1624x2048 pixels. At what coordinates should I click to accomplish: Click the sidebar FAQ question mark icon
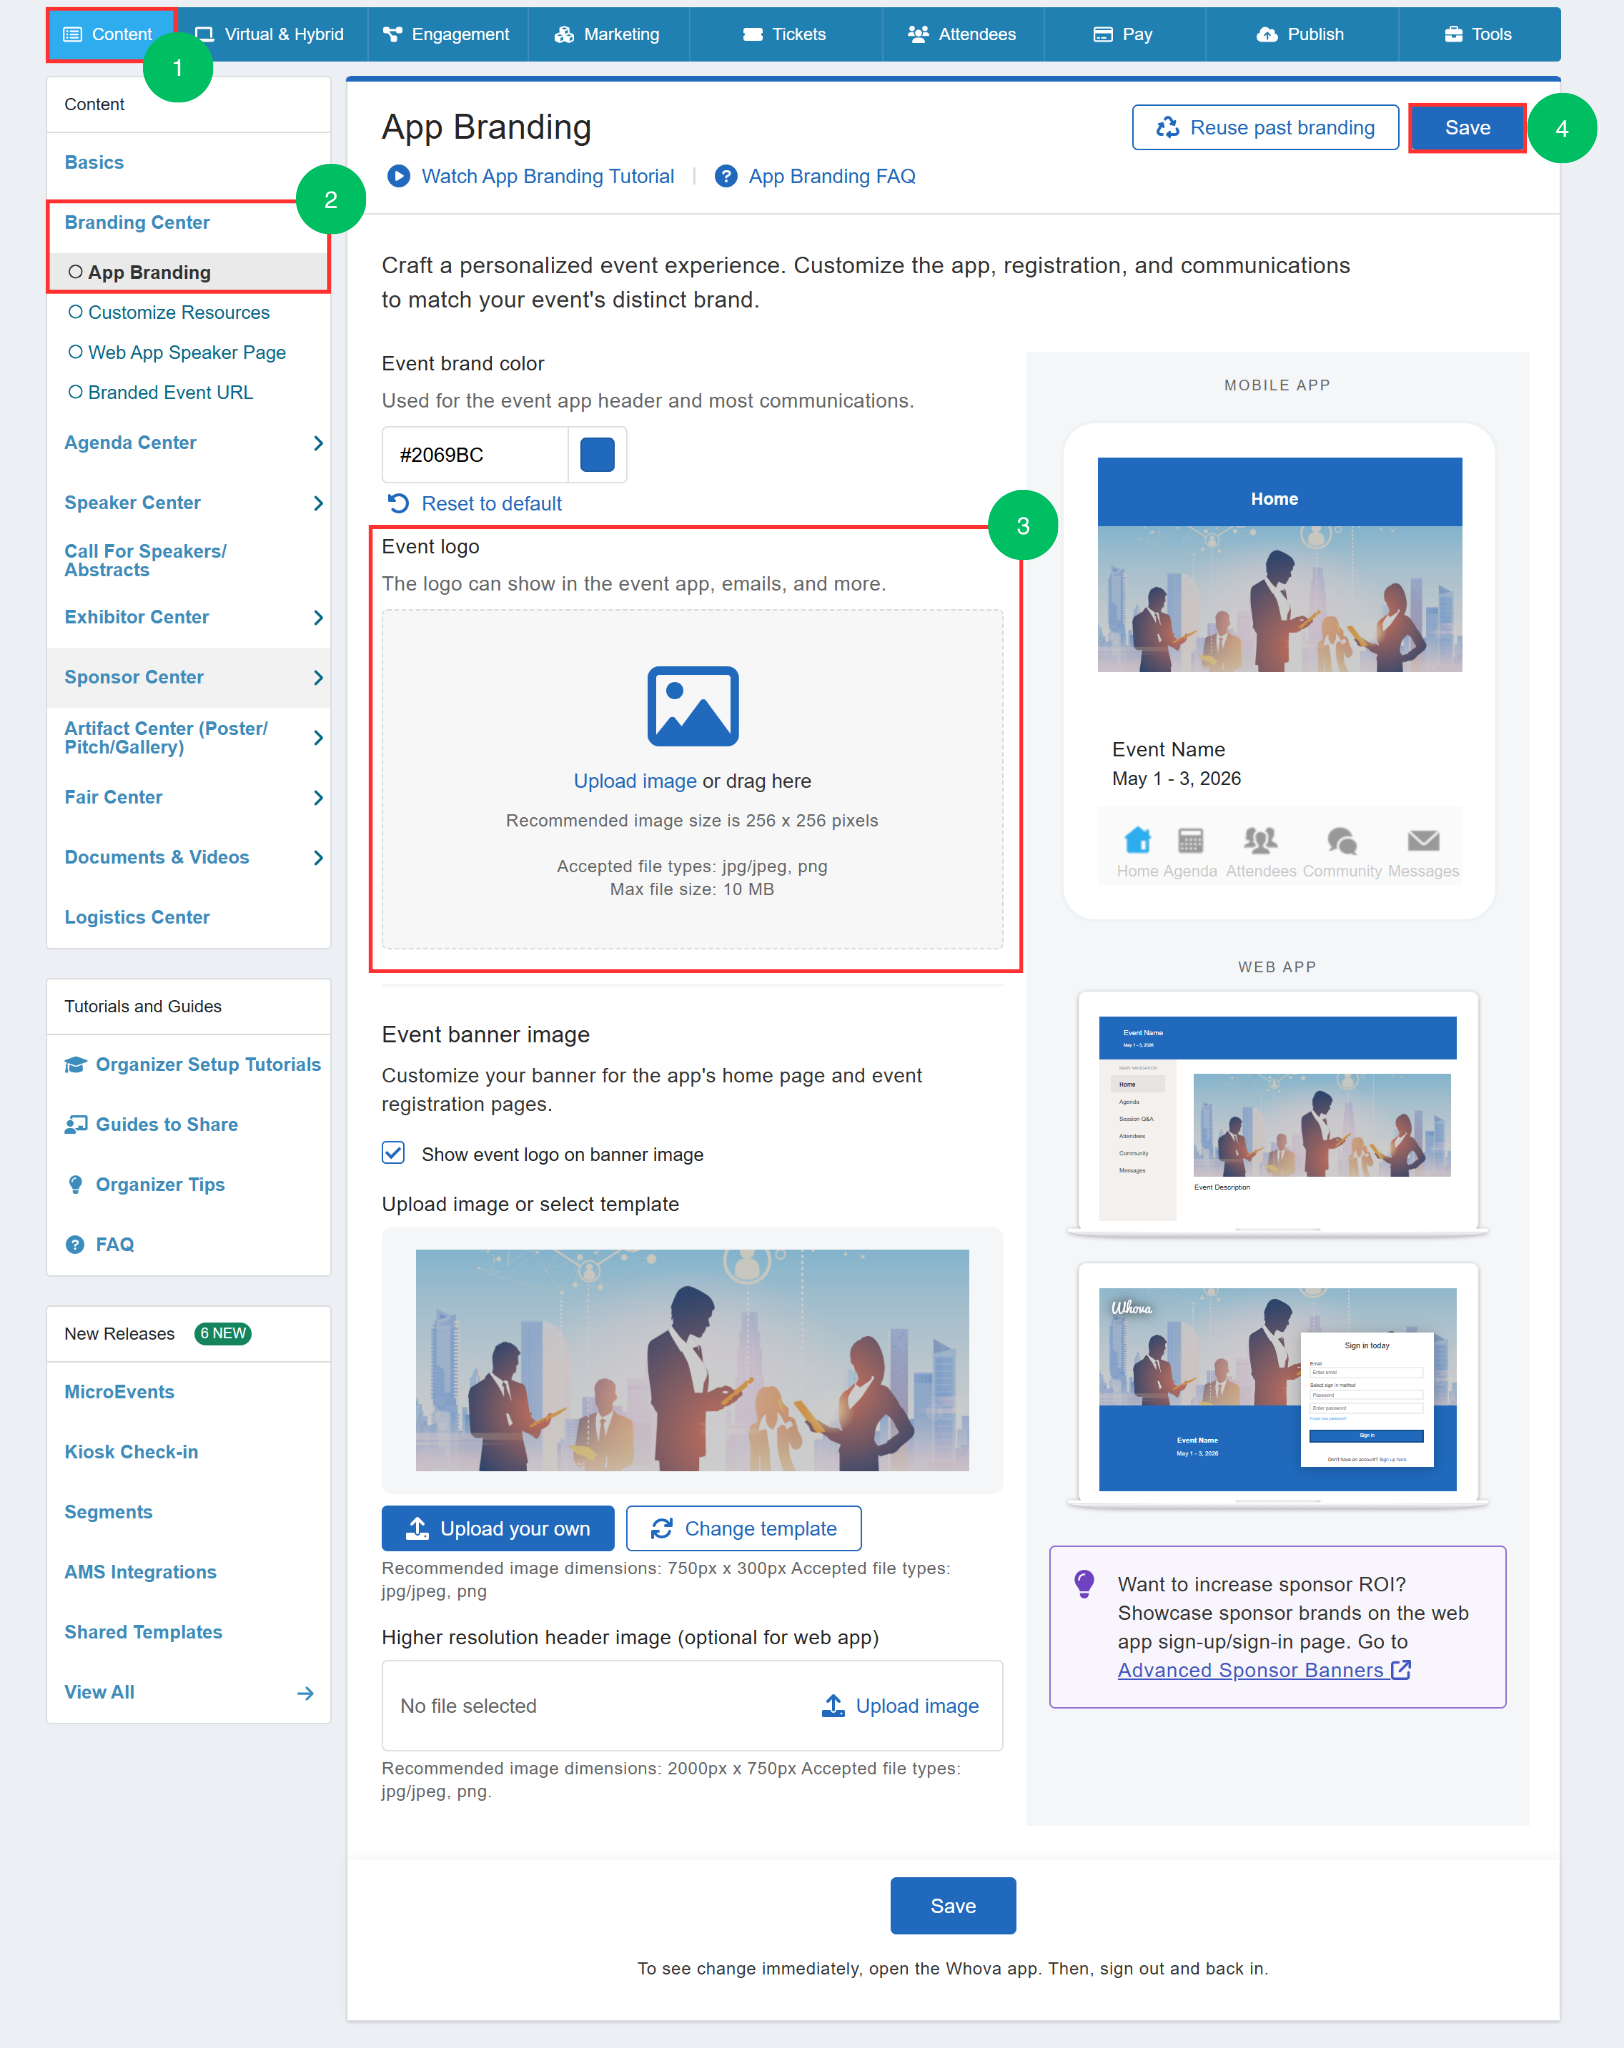click(x=75, y=1245)
